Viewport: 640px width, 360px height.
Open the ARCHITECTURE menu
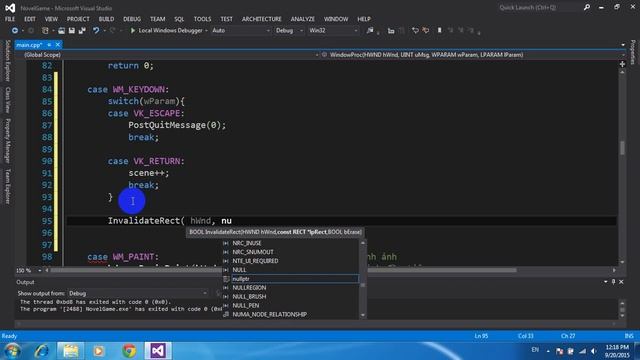coord(262,19)
